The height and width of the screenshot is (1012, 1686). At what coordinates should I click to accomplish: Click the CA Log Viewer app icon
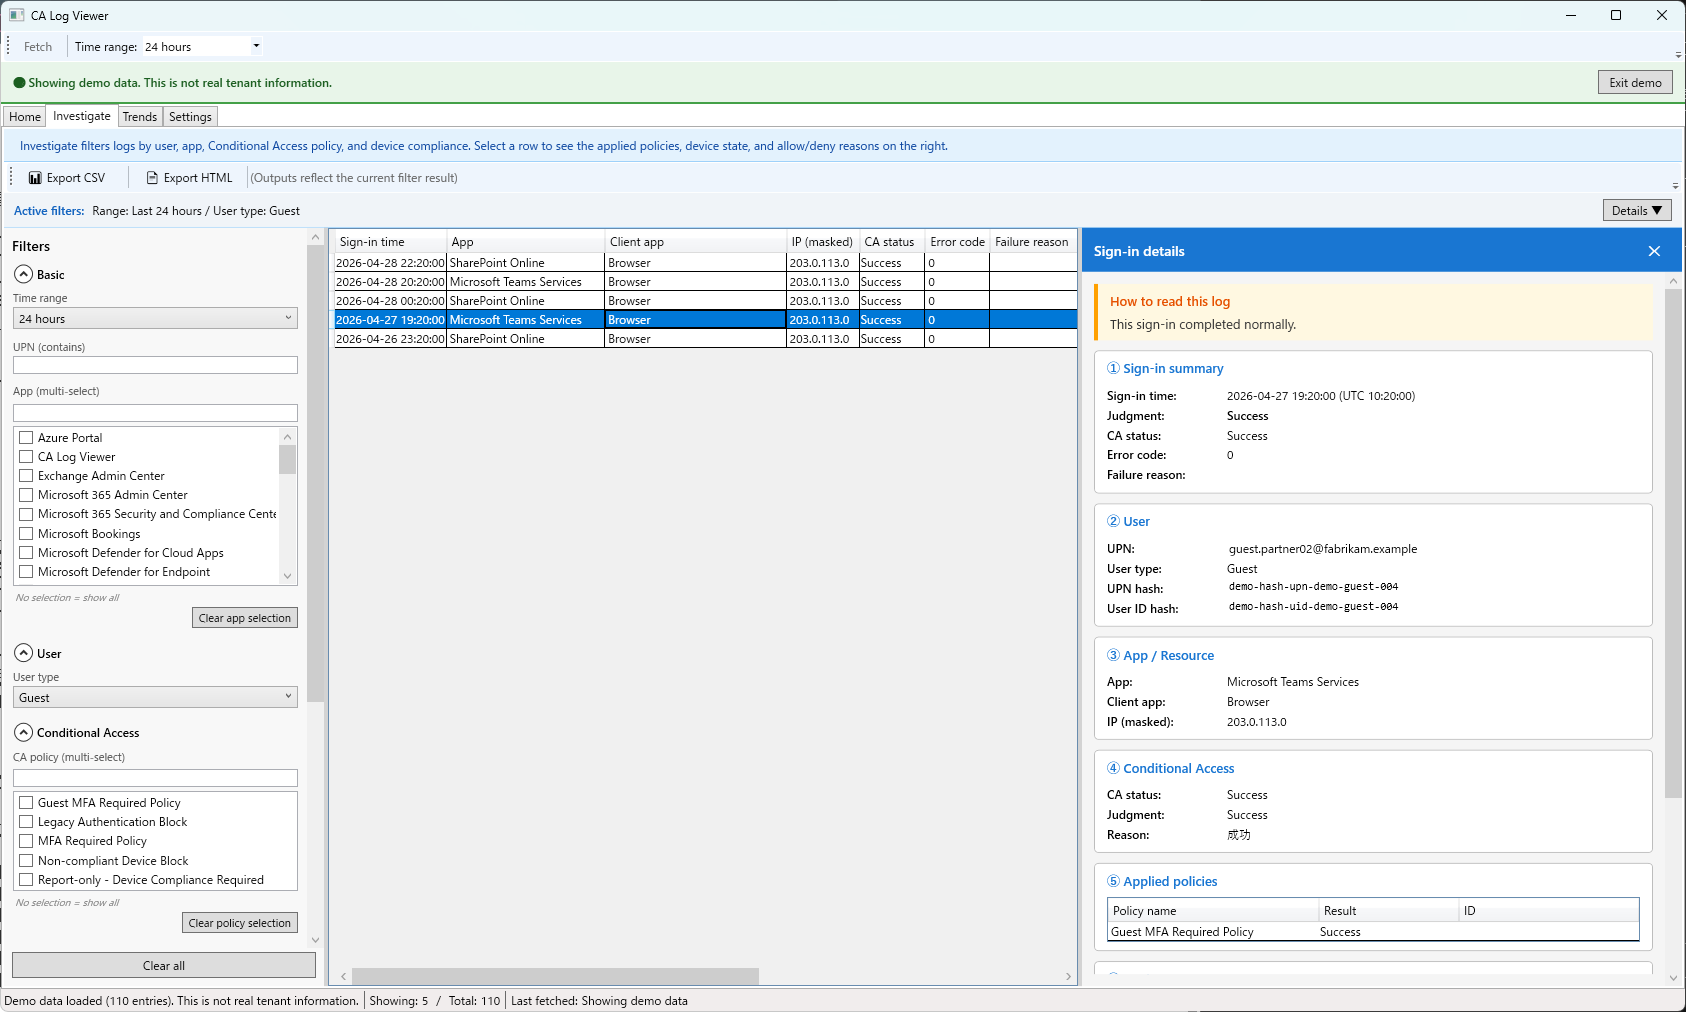click(x=16, y=15)
